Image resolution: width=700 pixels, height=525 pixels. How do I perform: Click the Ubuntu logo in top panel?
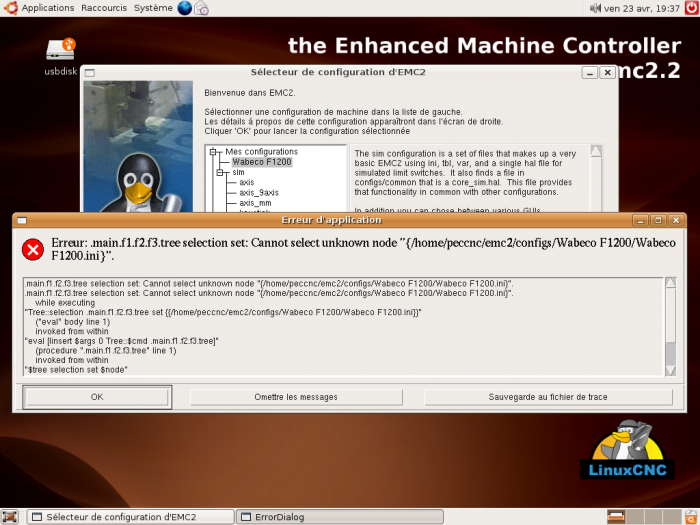10,8
